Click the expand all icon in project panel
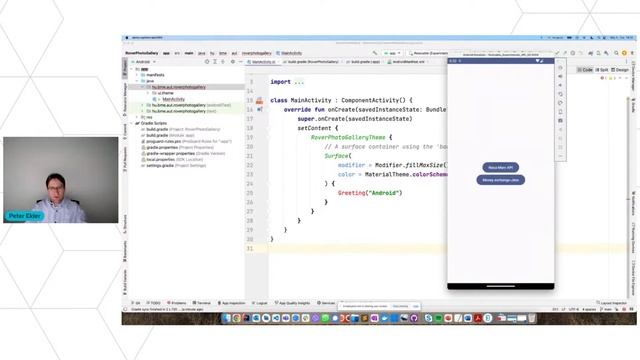Screen dimensions: 640x360 click(215, 62)
